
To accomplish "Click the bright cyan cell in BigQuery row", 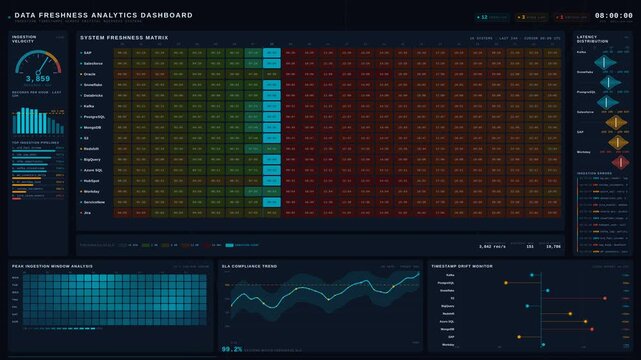I will pyautogui.click(x=272, y=159).
